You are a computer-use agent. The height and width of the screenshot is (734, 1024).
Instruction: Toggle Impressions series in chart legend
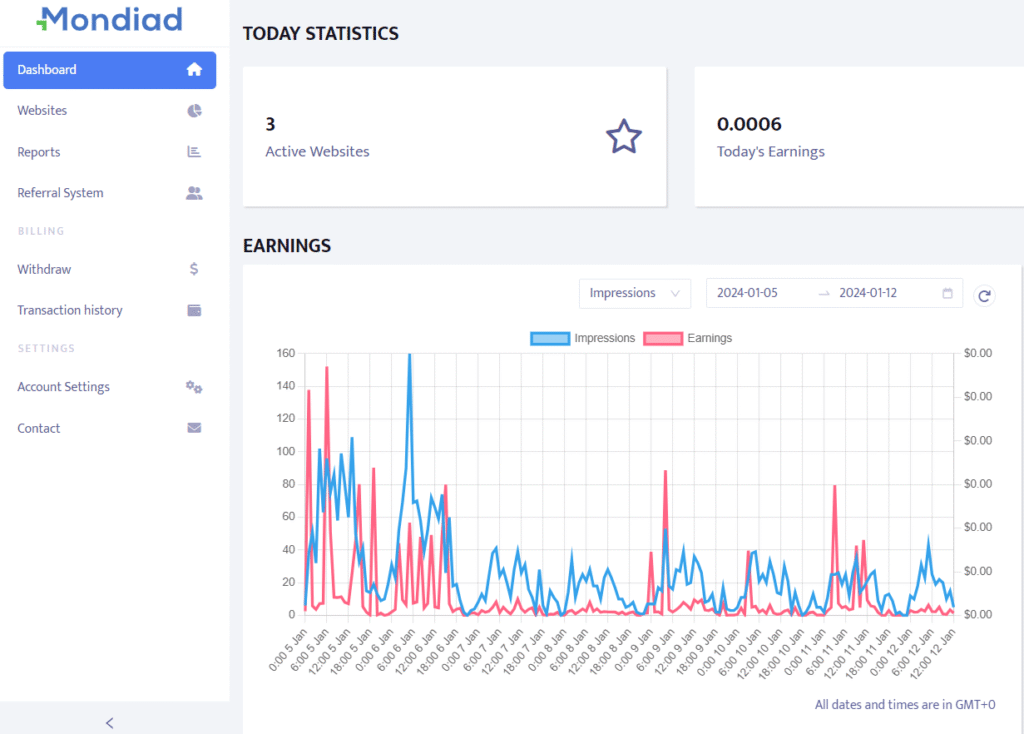coord(583,338)
